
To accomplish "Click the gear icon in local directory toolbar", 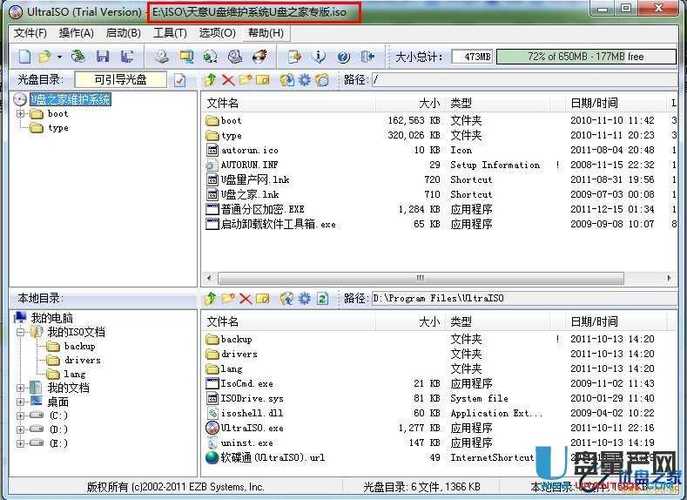I will coord(305,298).
